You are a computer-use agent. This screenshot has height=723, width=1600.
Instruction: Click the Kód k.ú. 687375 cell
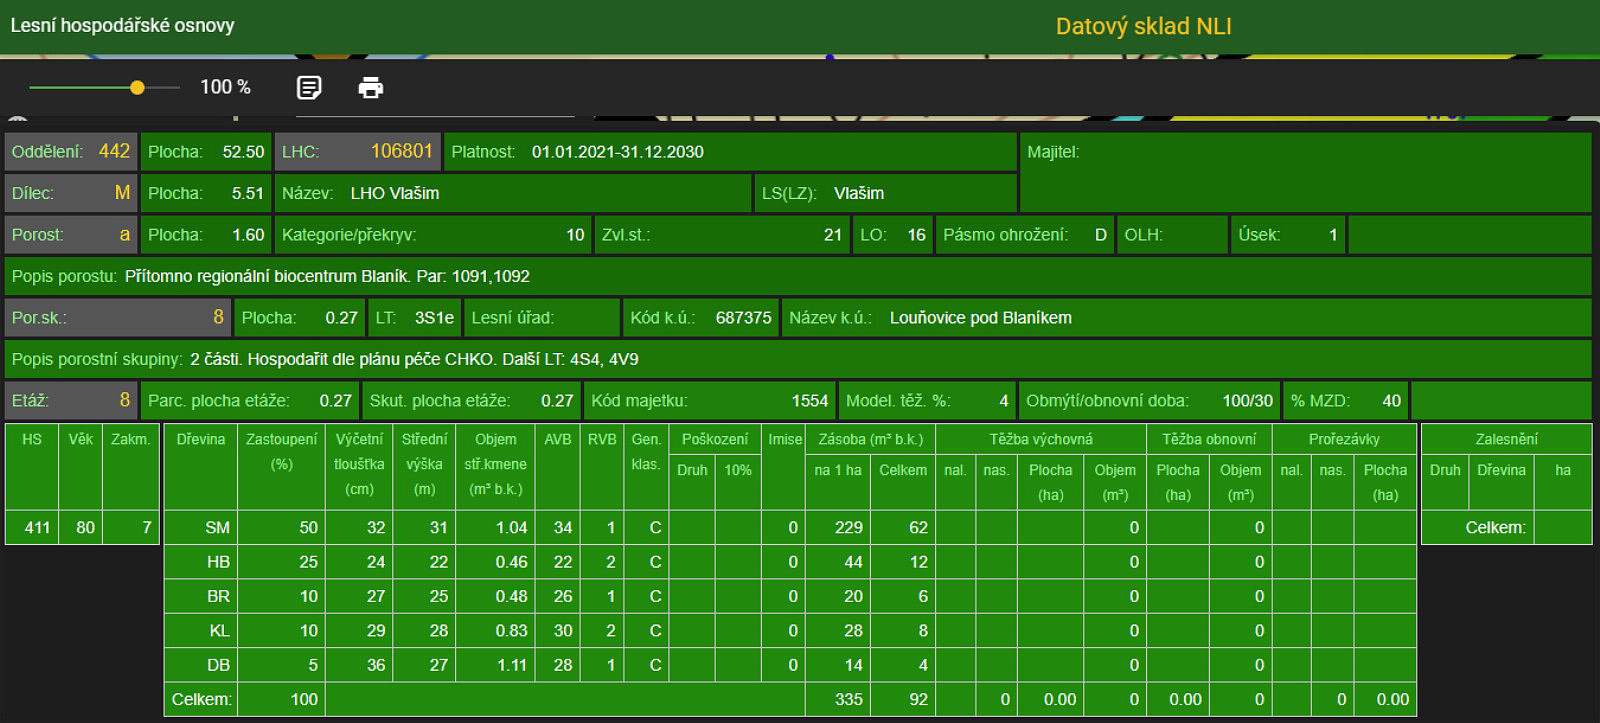click(x=701, y=317)
